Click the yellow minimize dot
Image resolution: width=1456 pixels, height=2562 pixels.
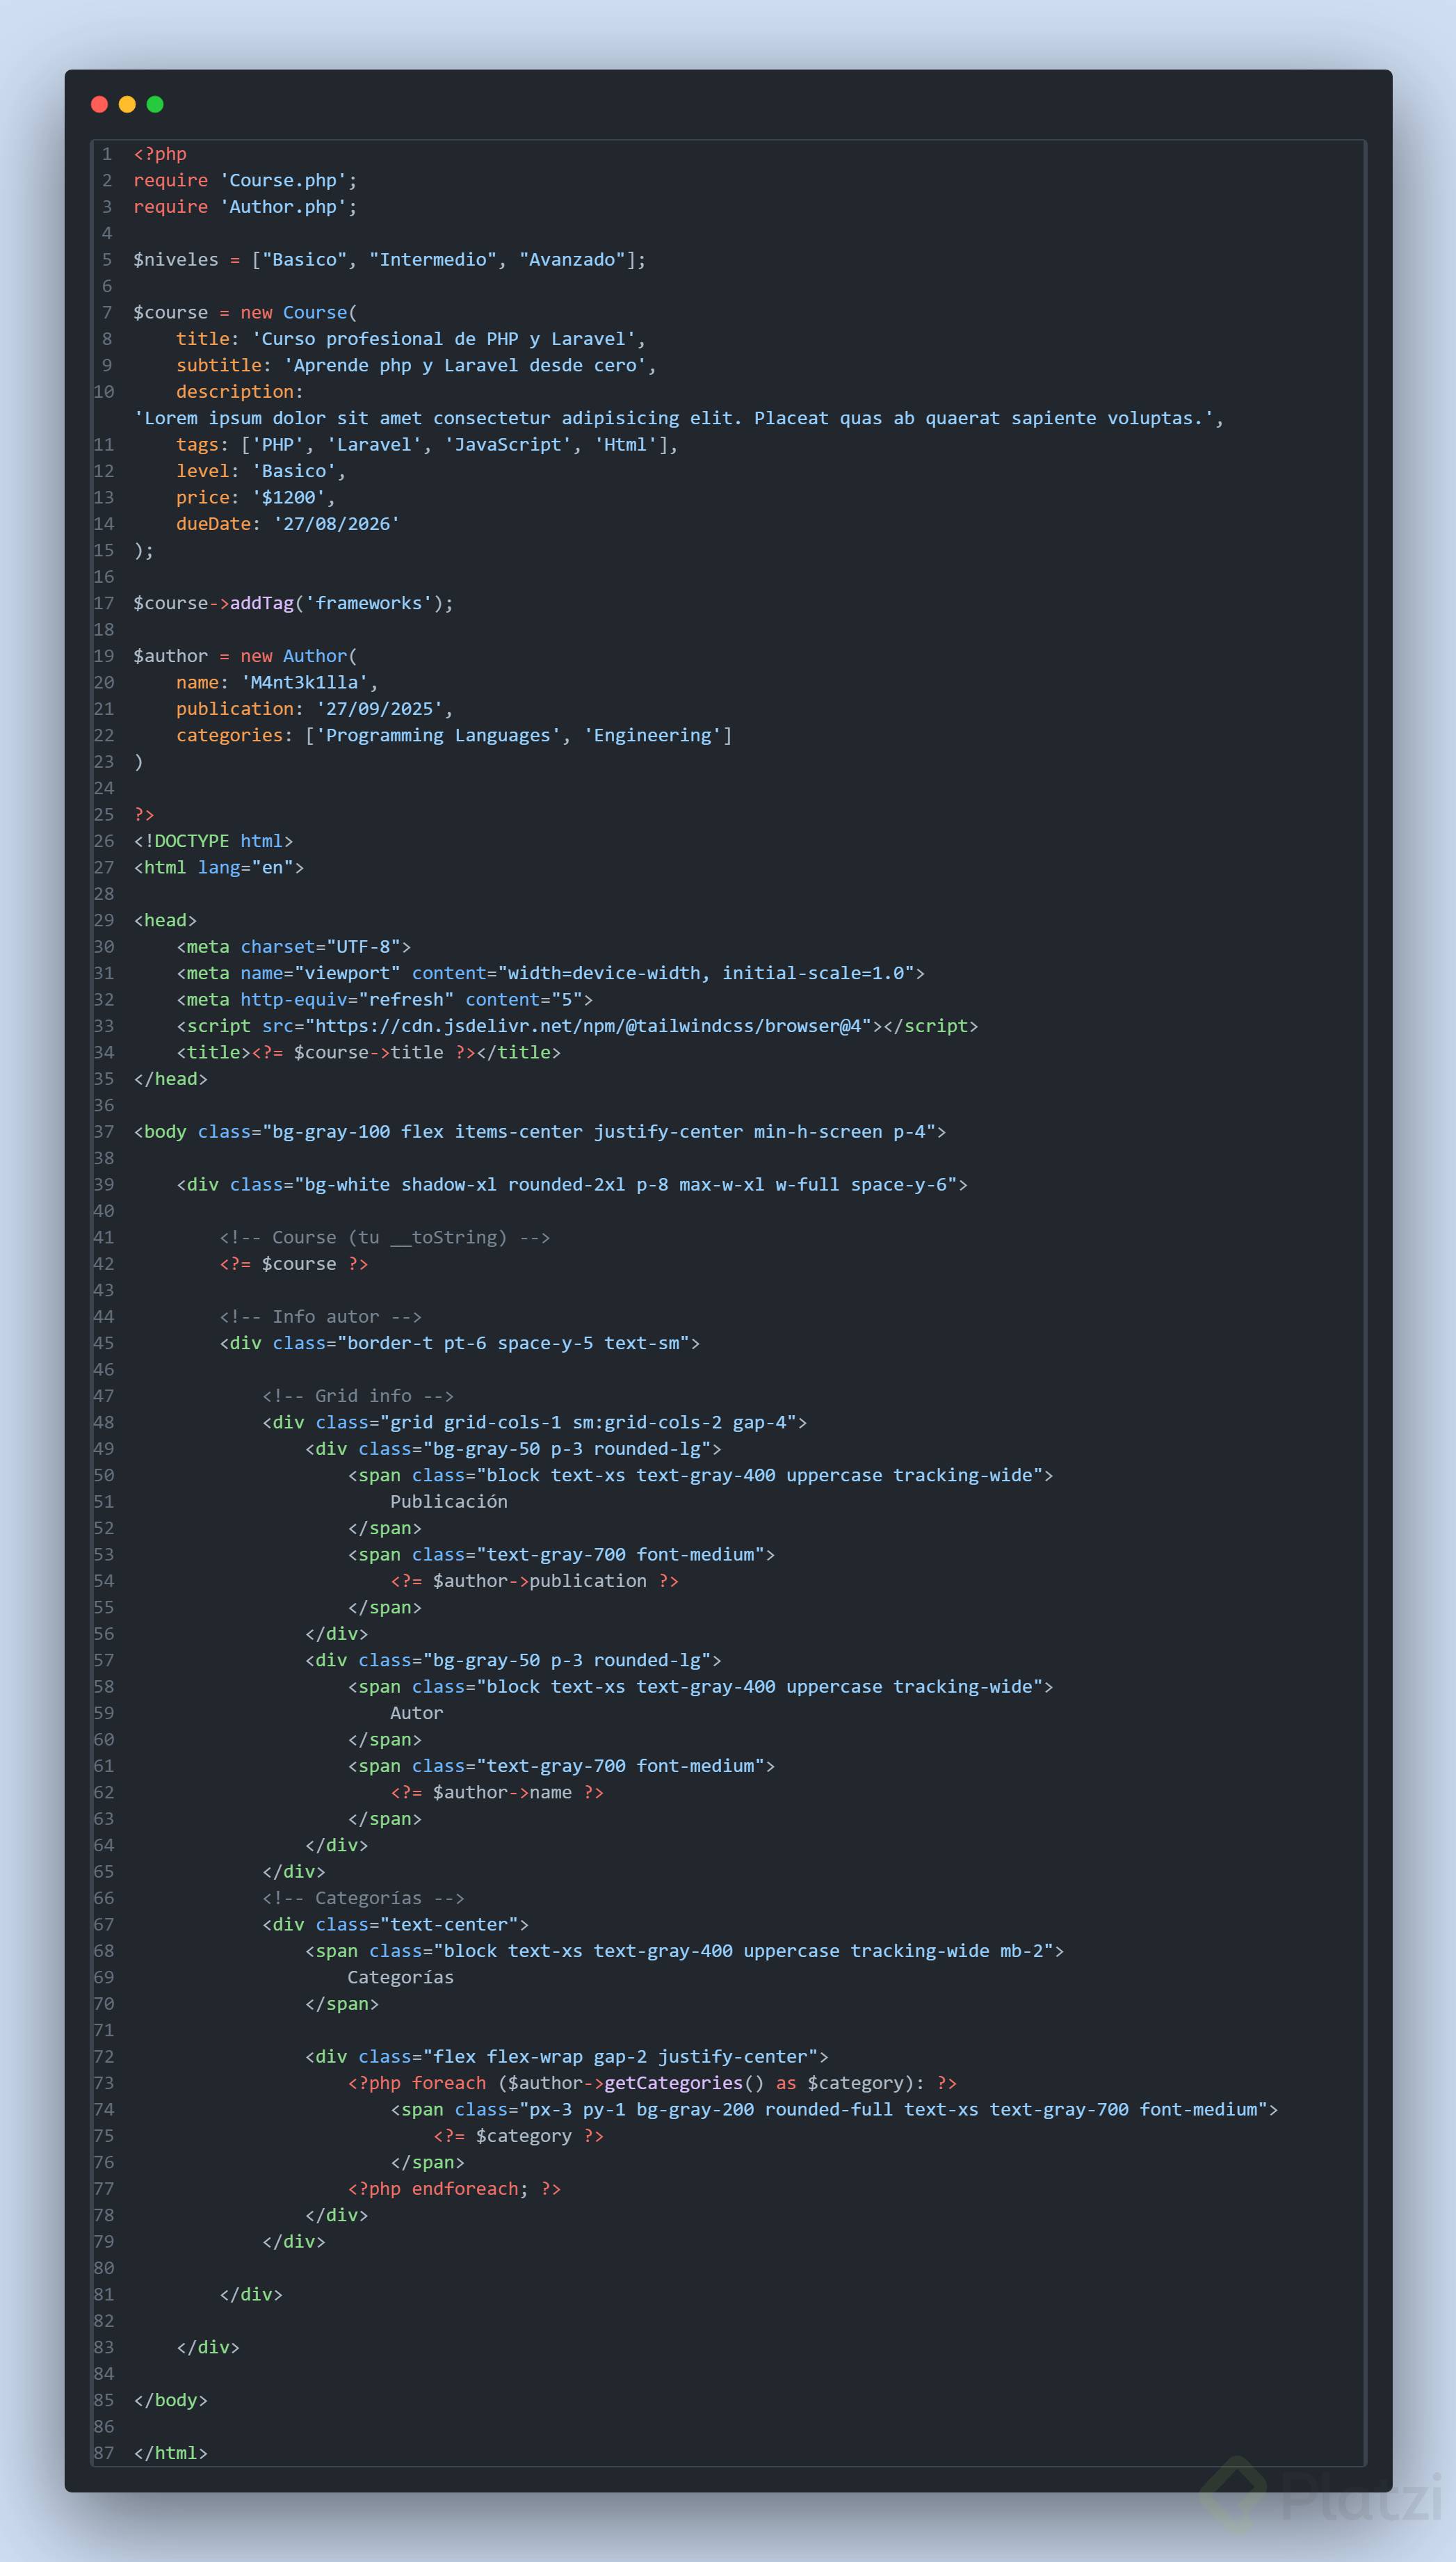tap(127, 104)
